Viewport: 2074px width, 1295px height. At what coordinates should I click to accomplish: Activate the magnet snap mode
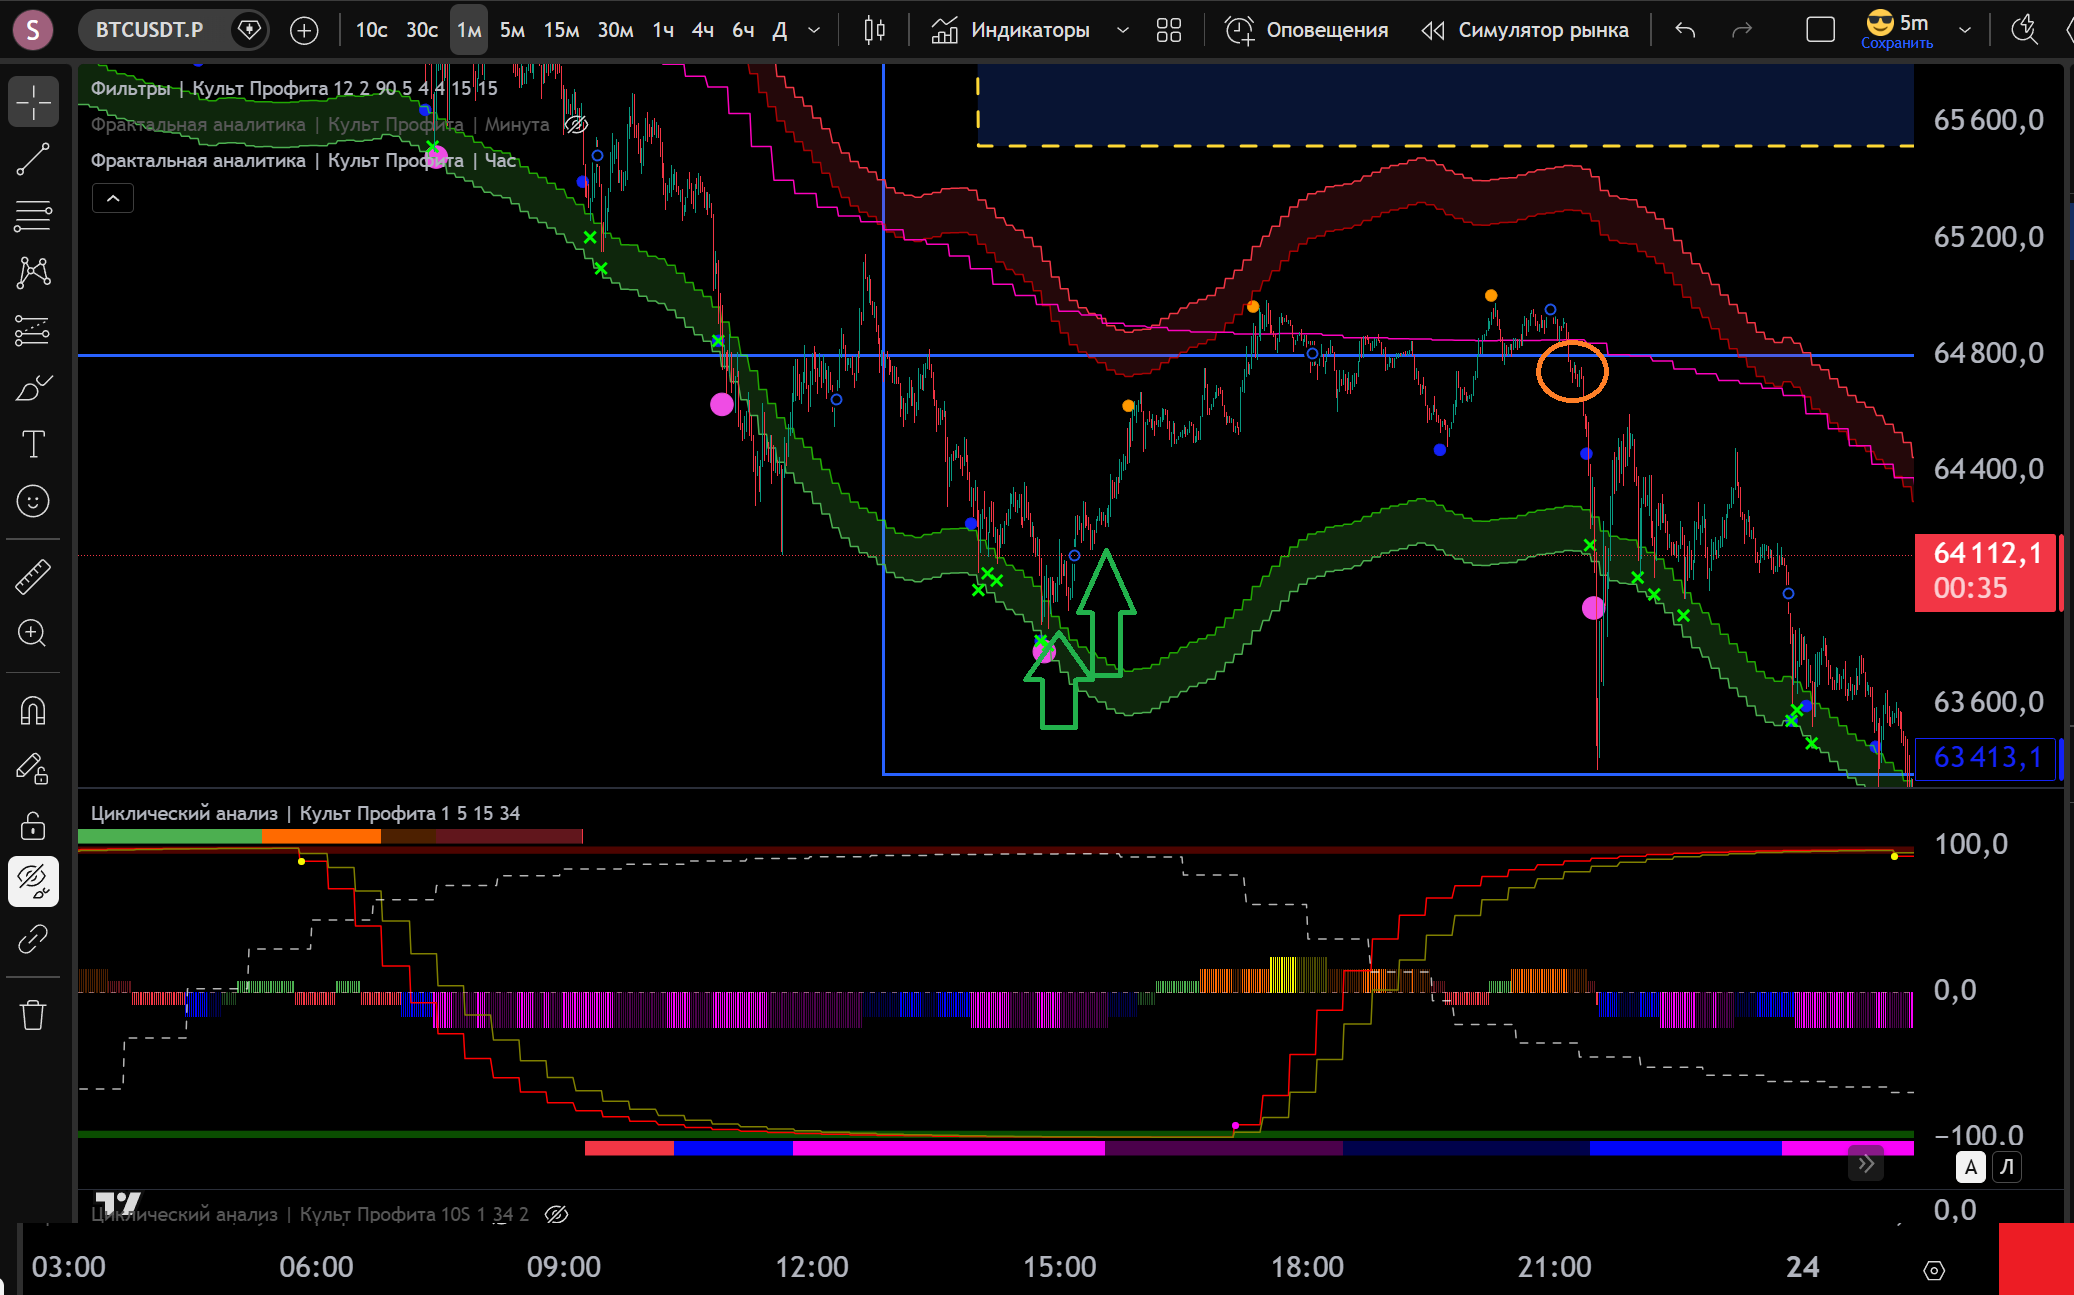pos(33,711)
